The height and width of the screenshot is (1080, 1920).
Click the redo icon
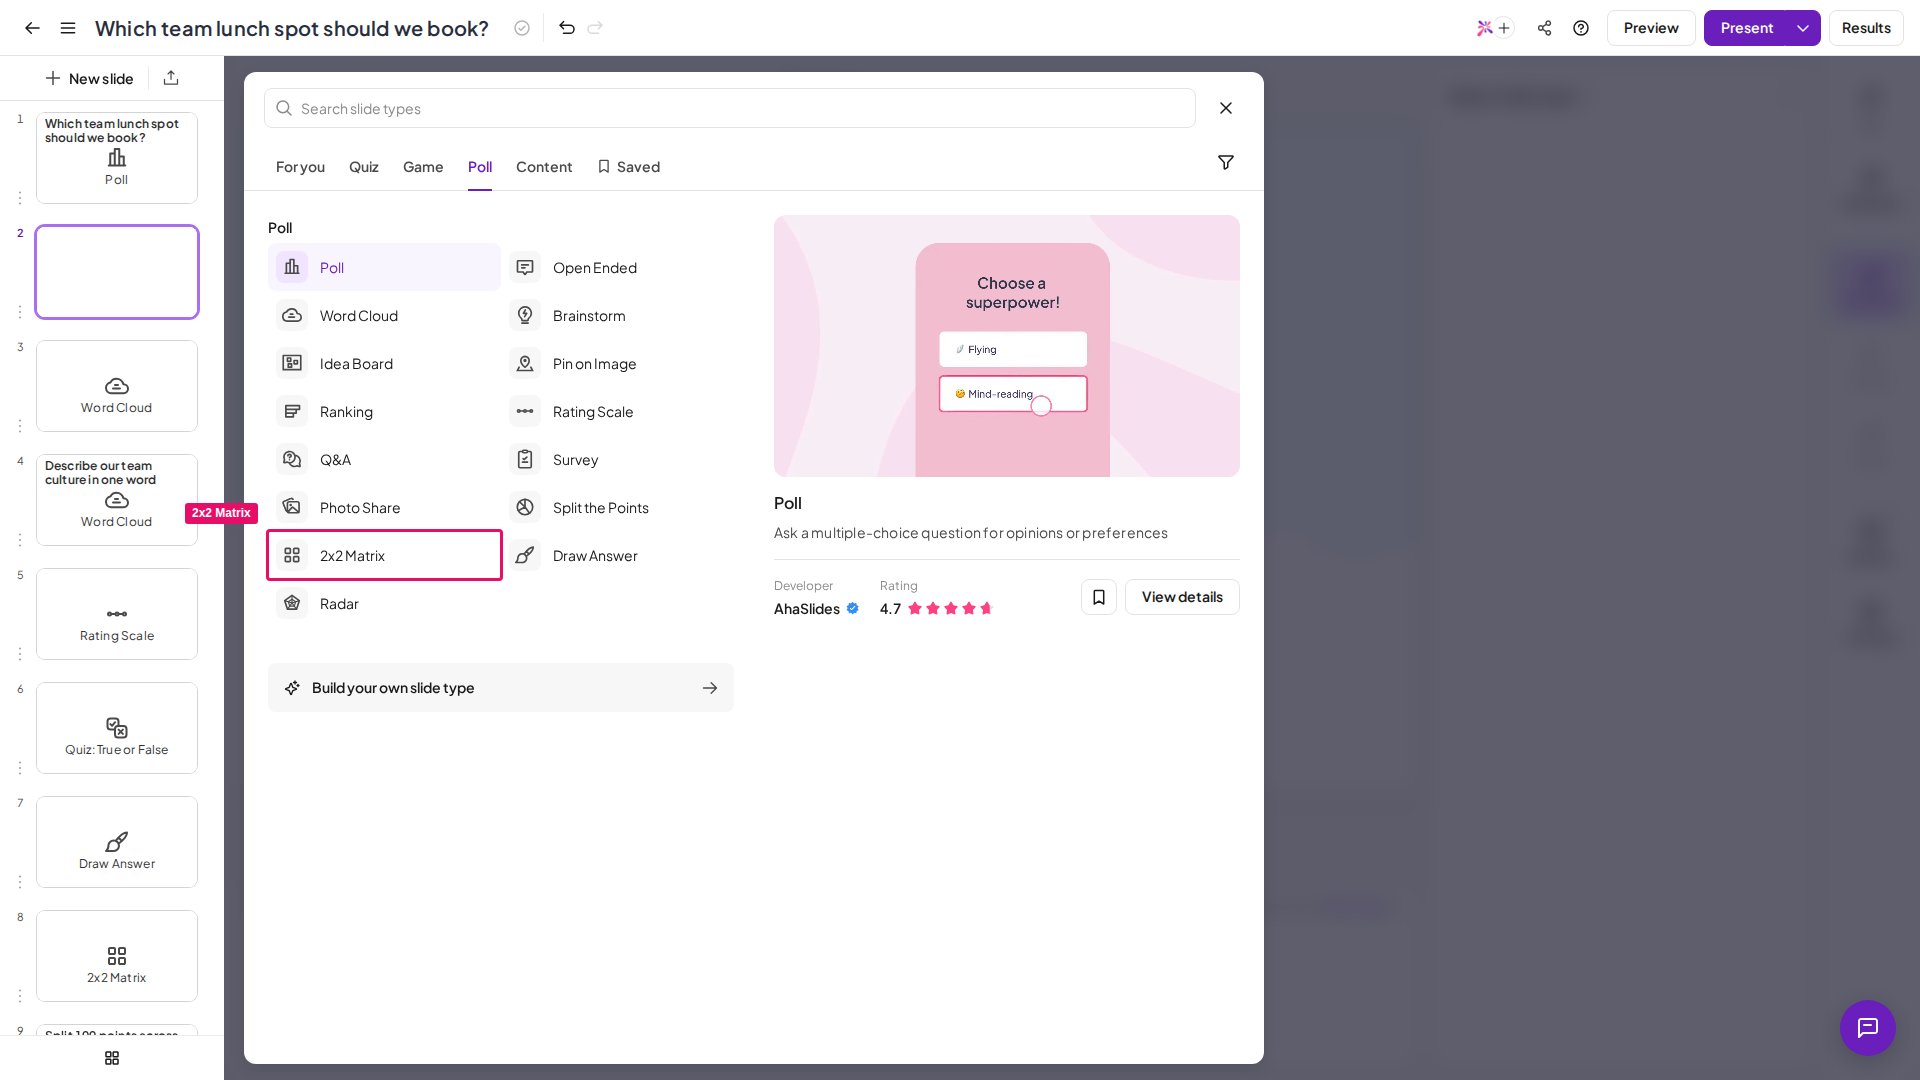pos(595,28)
